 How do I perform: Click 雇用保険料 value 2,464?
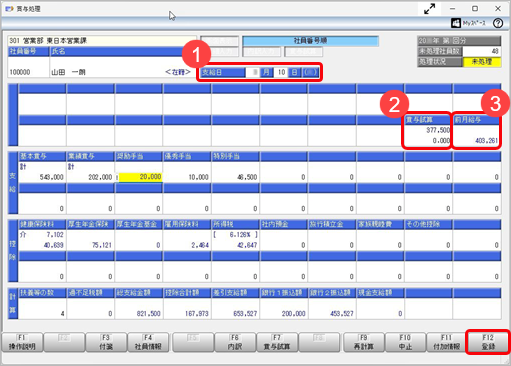(x=200, y=245)
